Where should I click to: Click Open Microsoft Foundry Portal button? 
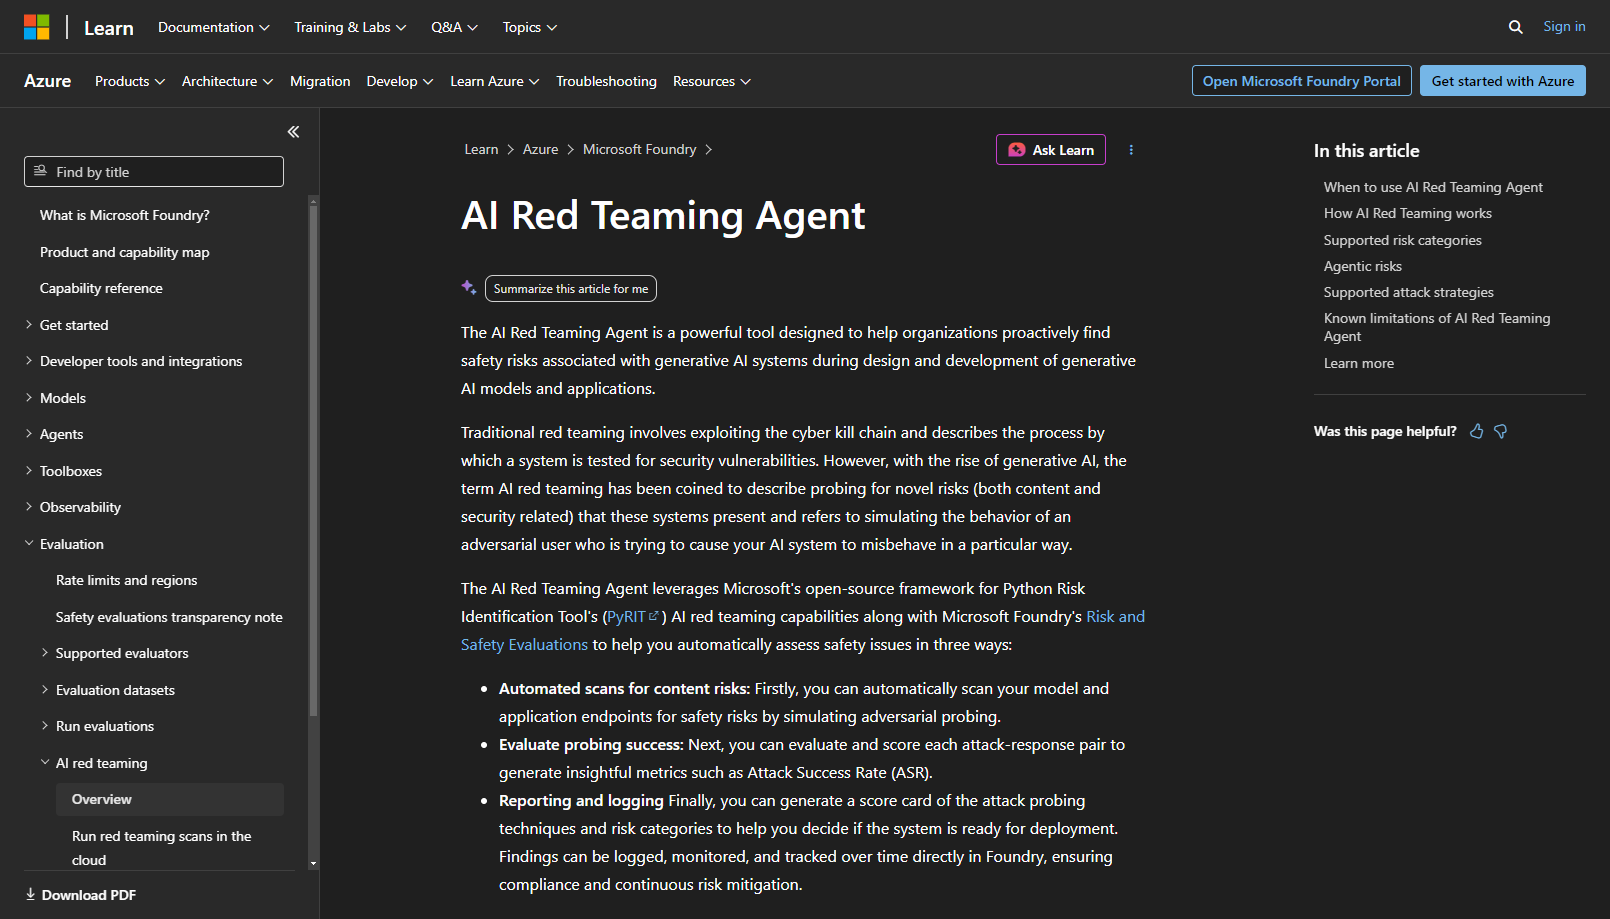[1301, 81]
